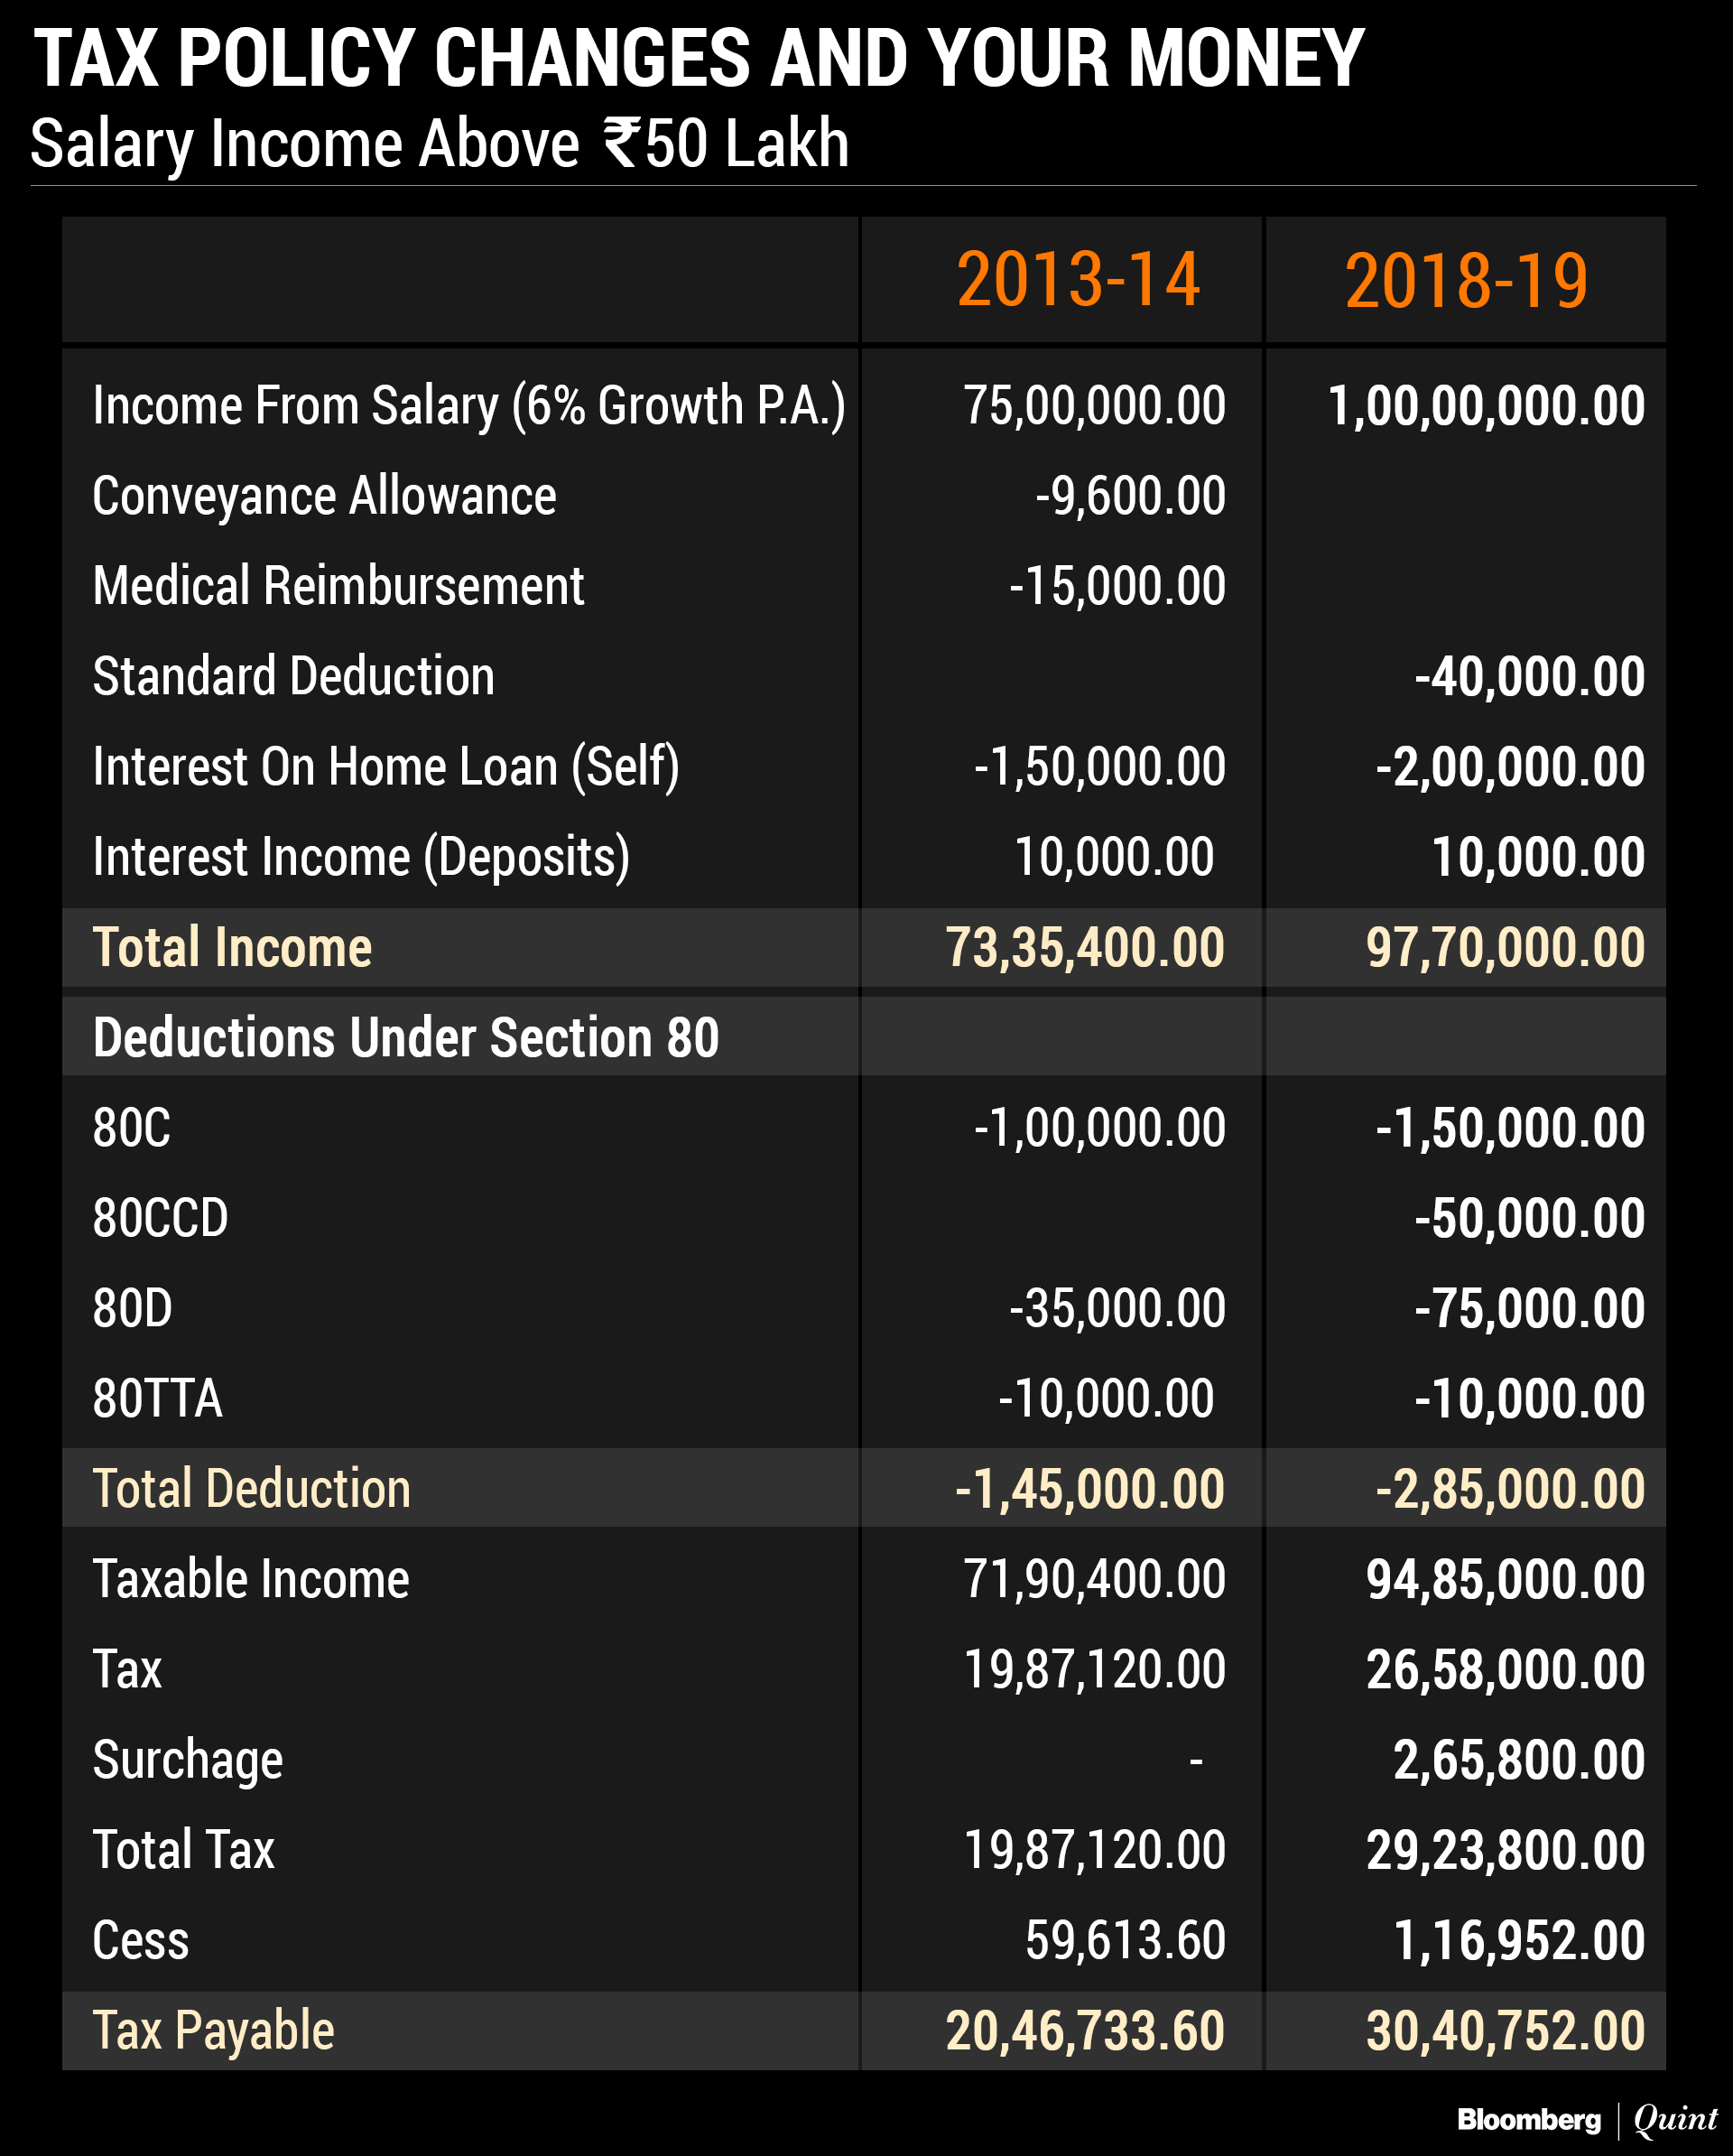The image size is (1733, 2156).
Task: Click the Bloomberg logo in the footer
Action: pyautogui.click(x=1528, y=2119)
